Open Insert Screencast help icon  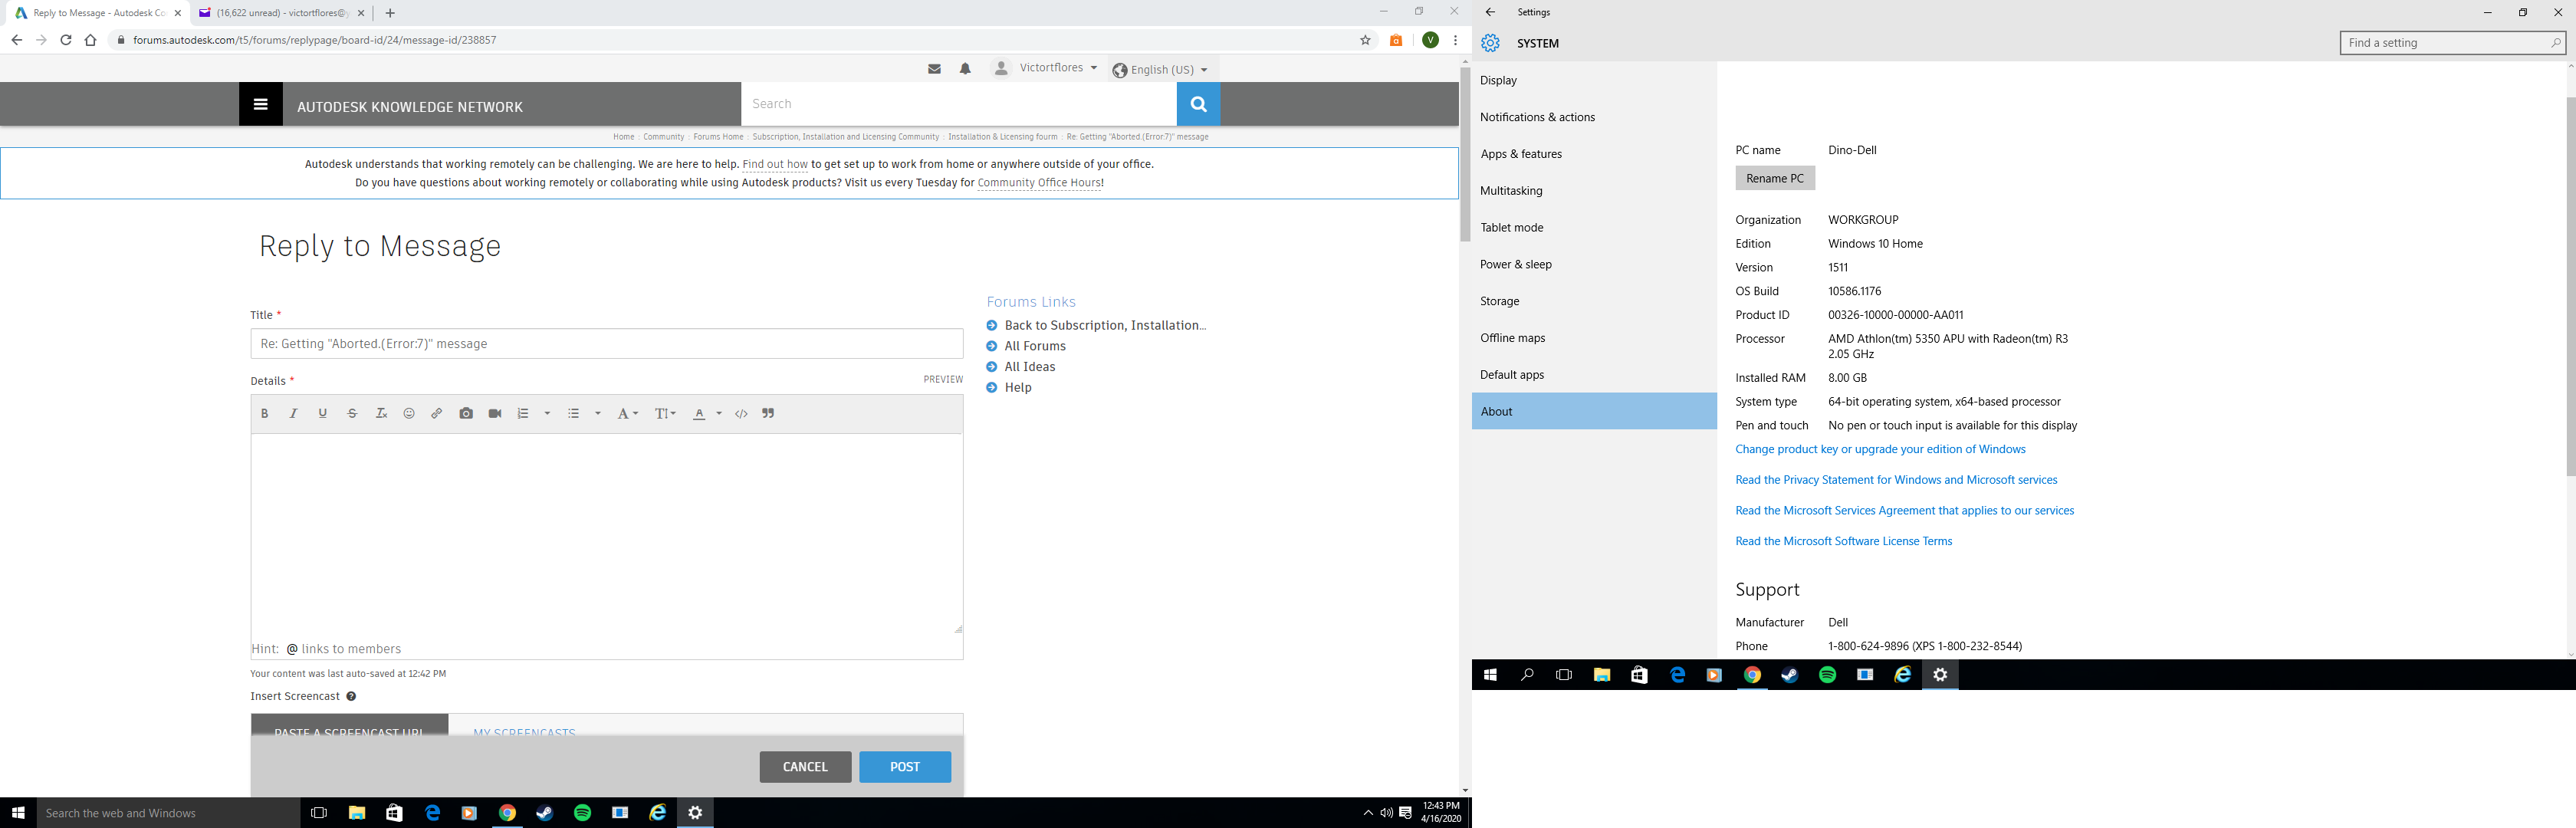[351, 696]
